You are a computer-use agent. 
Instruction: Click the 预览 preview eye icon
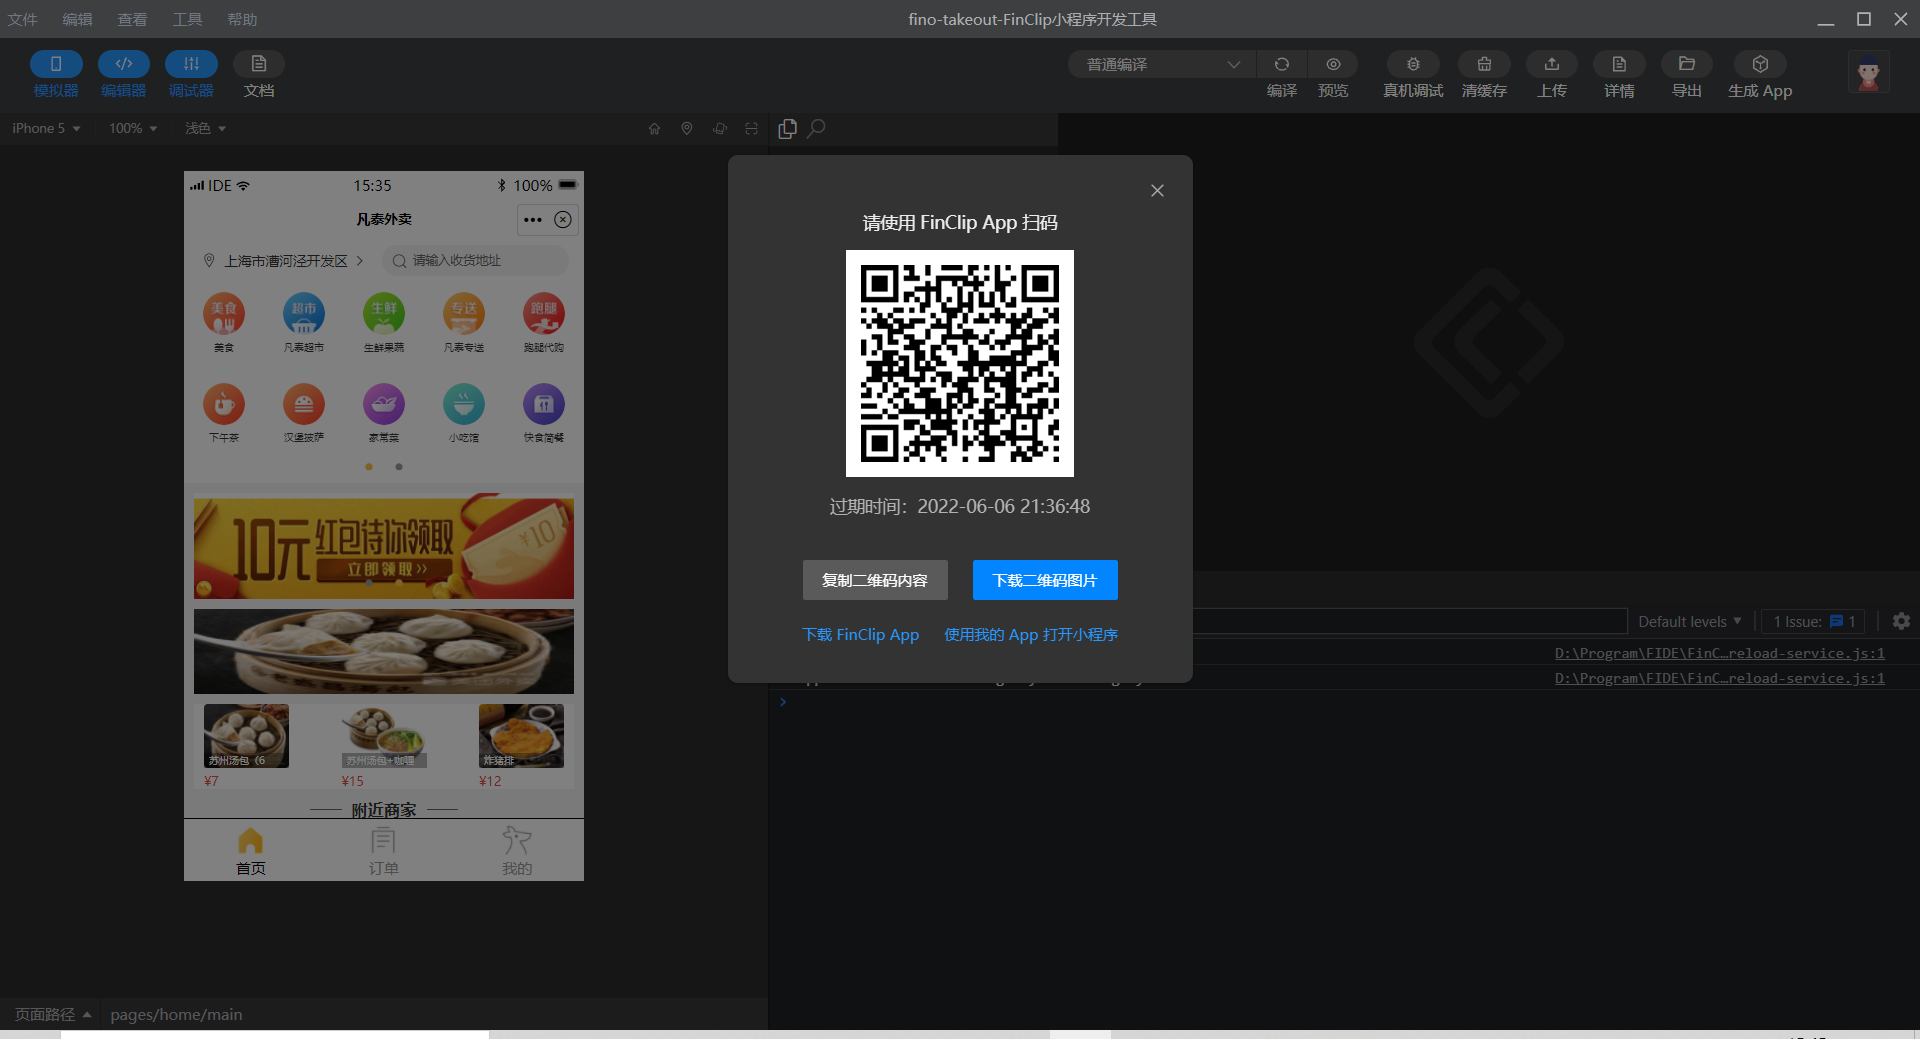(1333, 64)
